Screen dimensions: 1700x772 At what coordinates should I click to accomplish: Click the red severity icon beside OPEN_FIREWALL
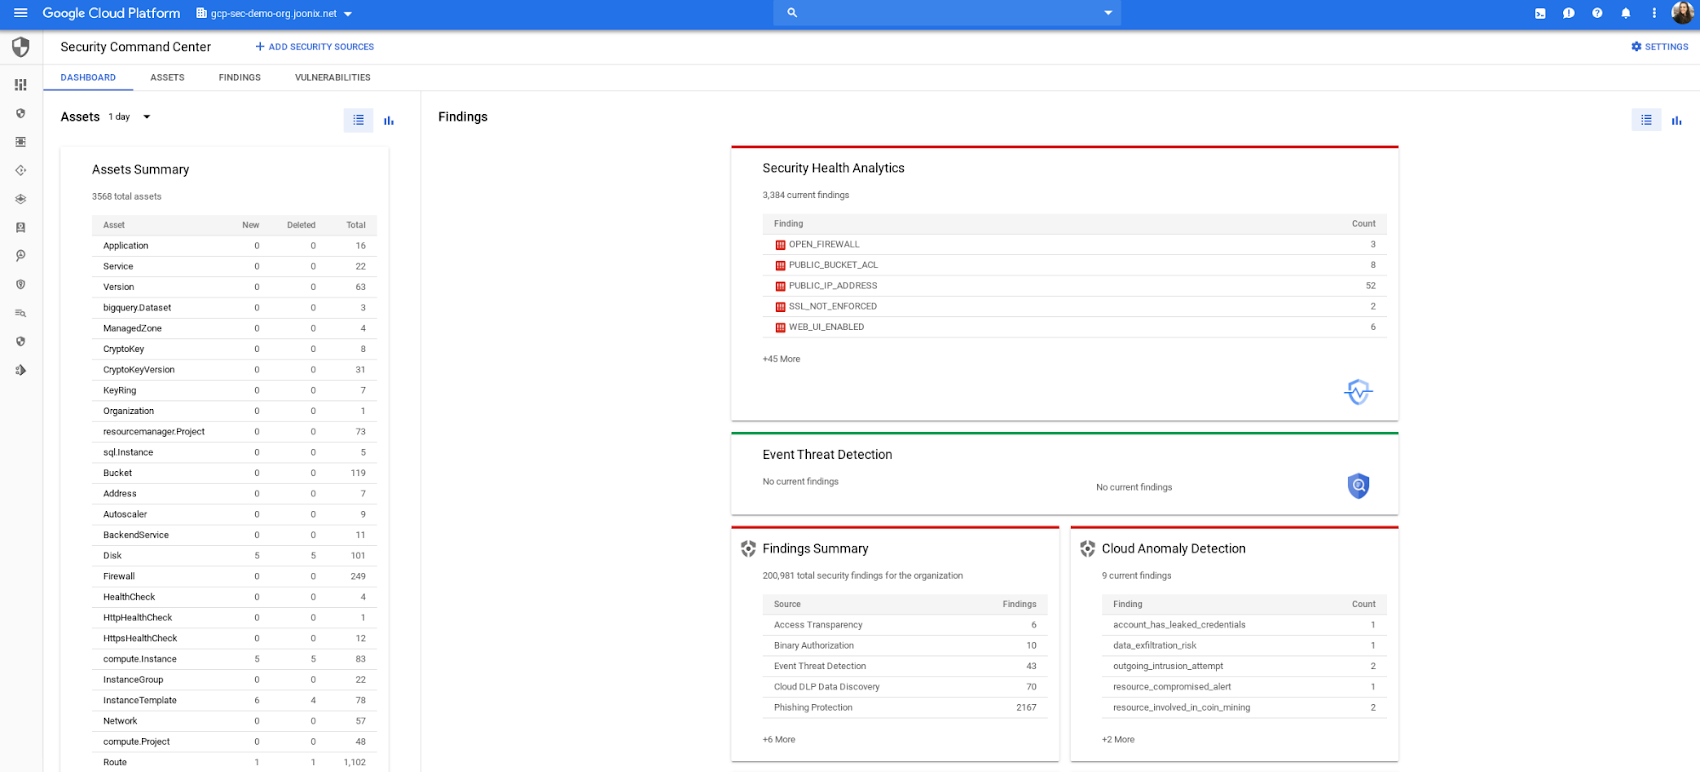coord(780,245)
